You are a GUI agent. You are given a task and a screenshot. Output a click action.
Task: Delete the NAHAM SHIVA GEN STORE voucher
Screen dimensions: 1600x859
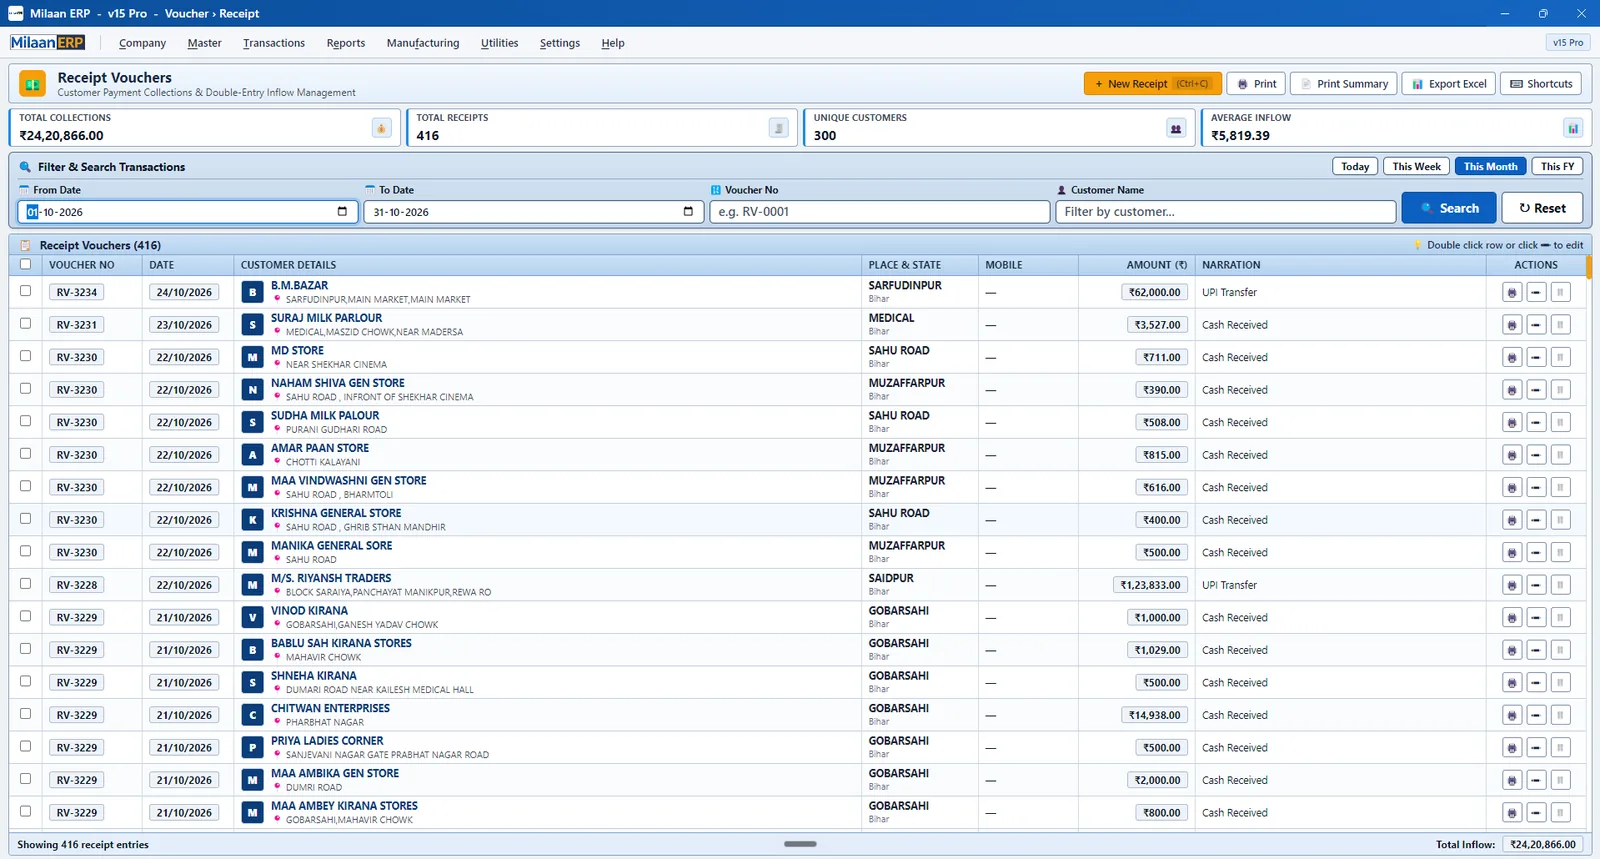(x=1560, y=390)
